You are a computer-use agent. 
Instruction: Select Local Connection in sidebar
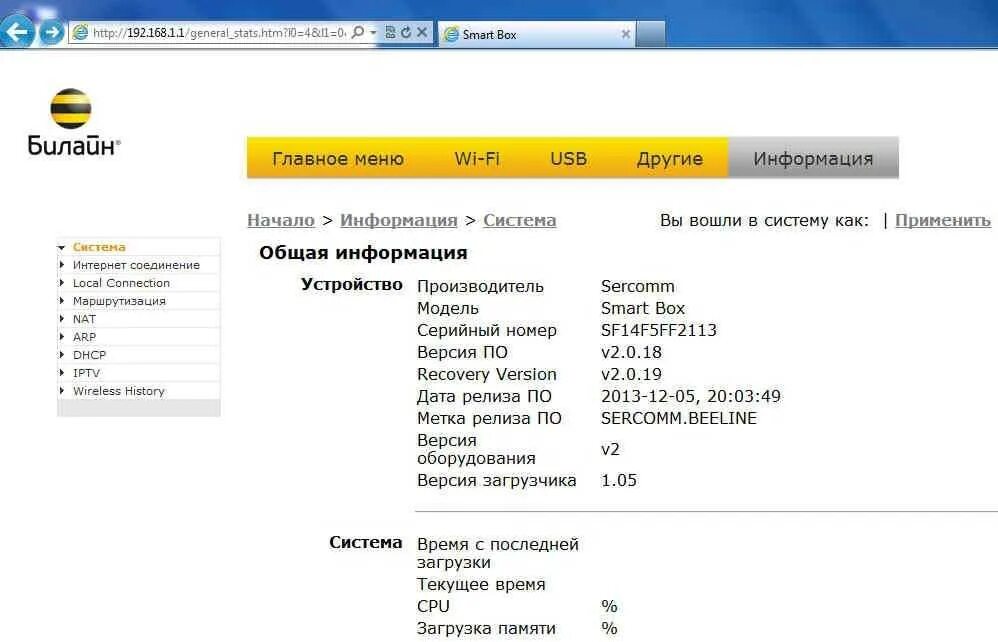coord(121,283)
